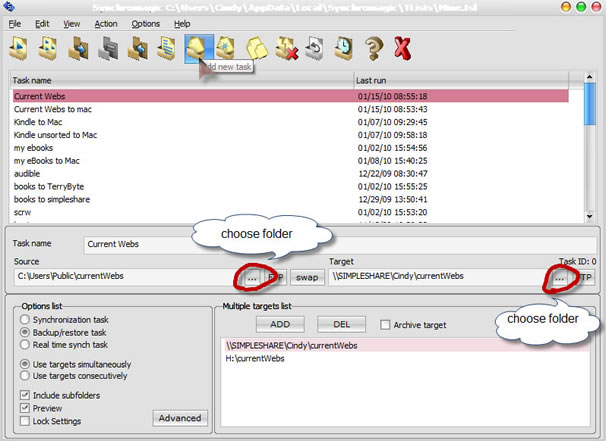Click the FTP button next to the Source field
The width and height of the screenshot is (606, 441).
[x=276, y=278]
